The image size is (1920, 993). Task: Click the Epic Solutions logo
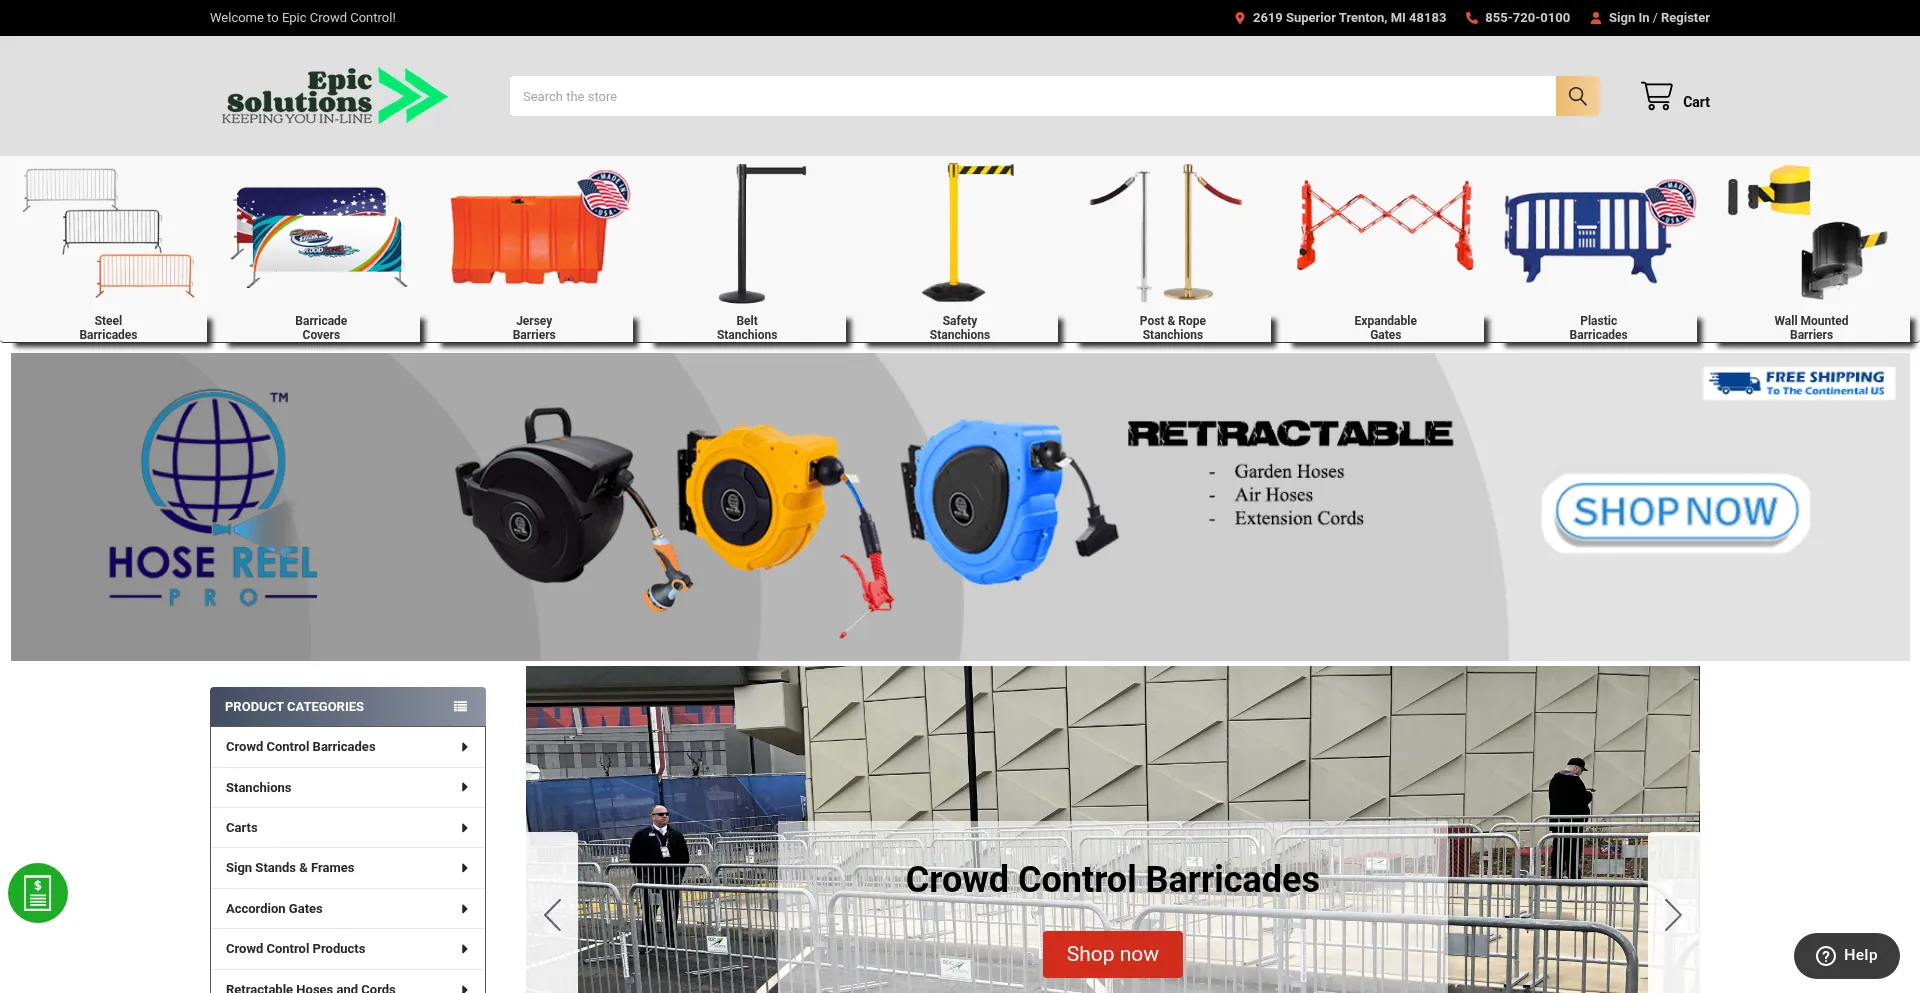(x=335, y=97)
